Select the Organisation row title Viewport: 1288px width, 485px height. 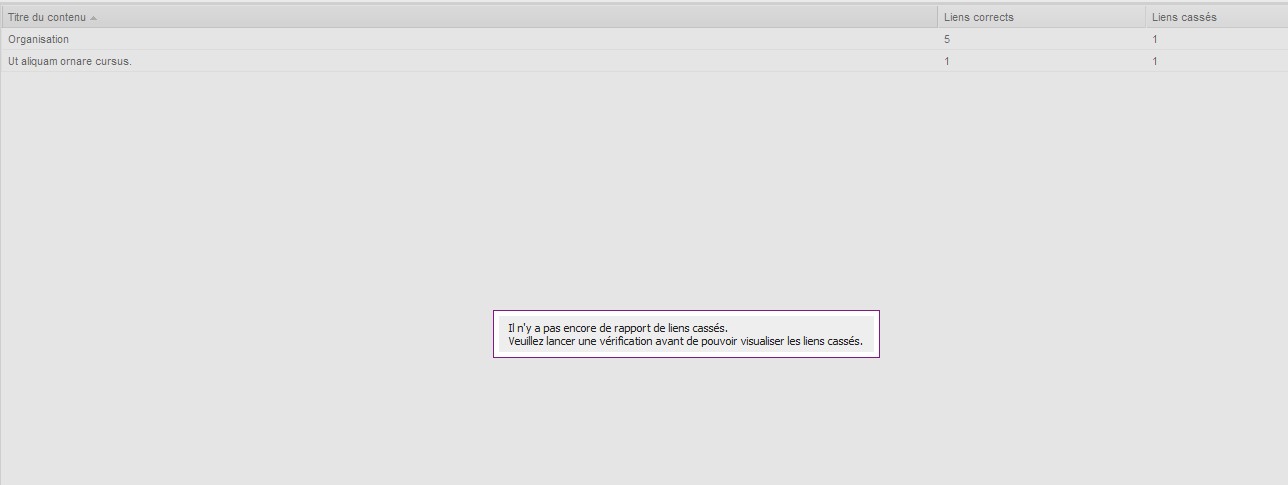[38, 39]
